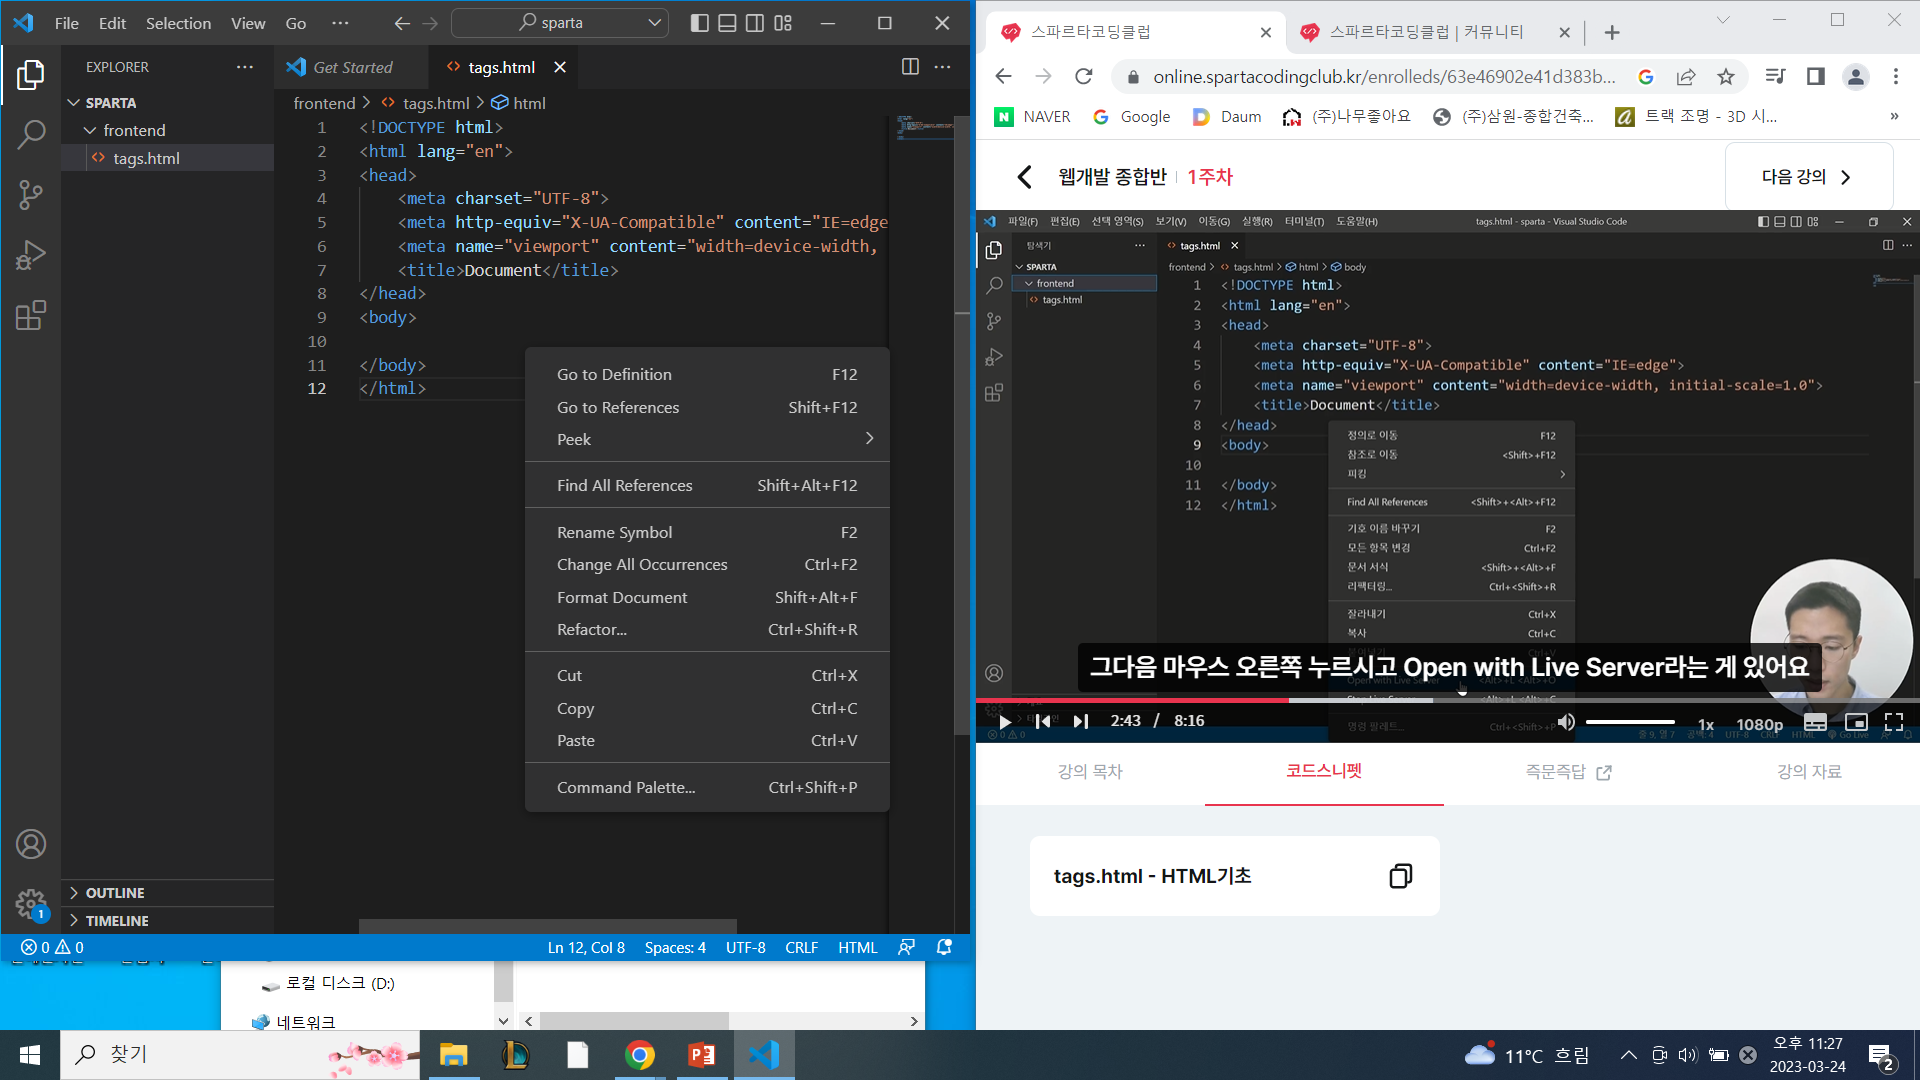Open the Run and Debug view
The width and height of the screenshot is (1920, 1080).
pos(31,255)
